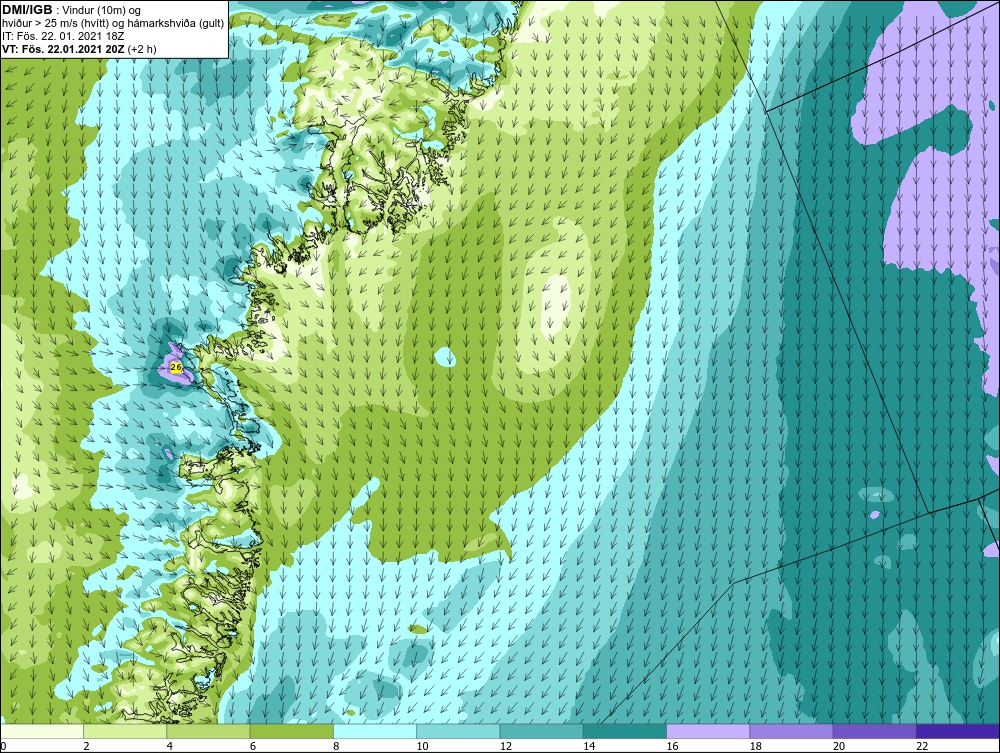
Task: Select the 6–8 m/s olive green swatch
Action: (x=291, y=731)
